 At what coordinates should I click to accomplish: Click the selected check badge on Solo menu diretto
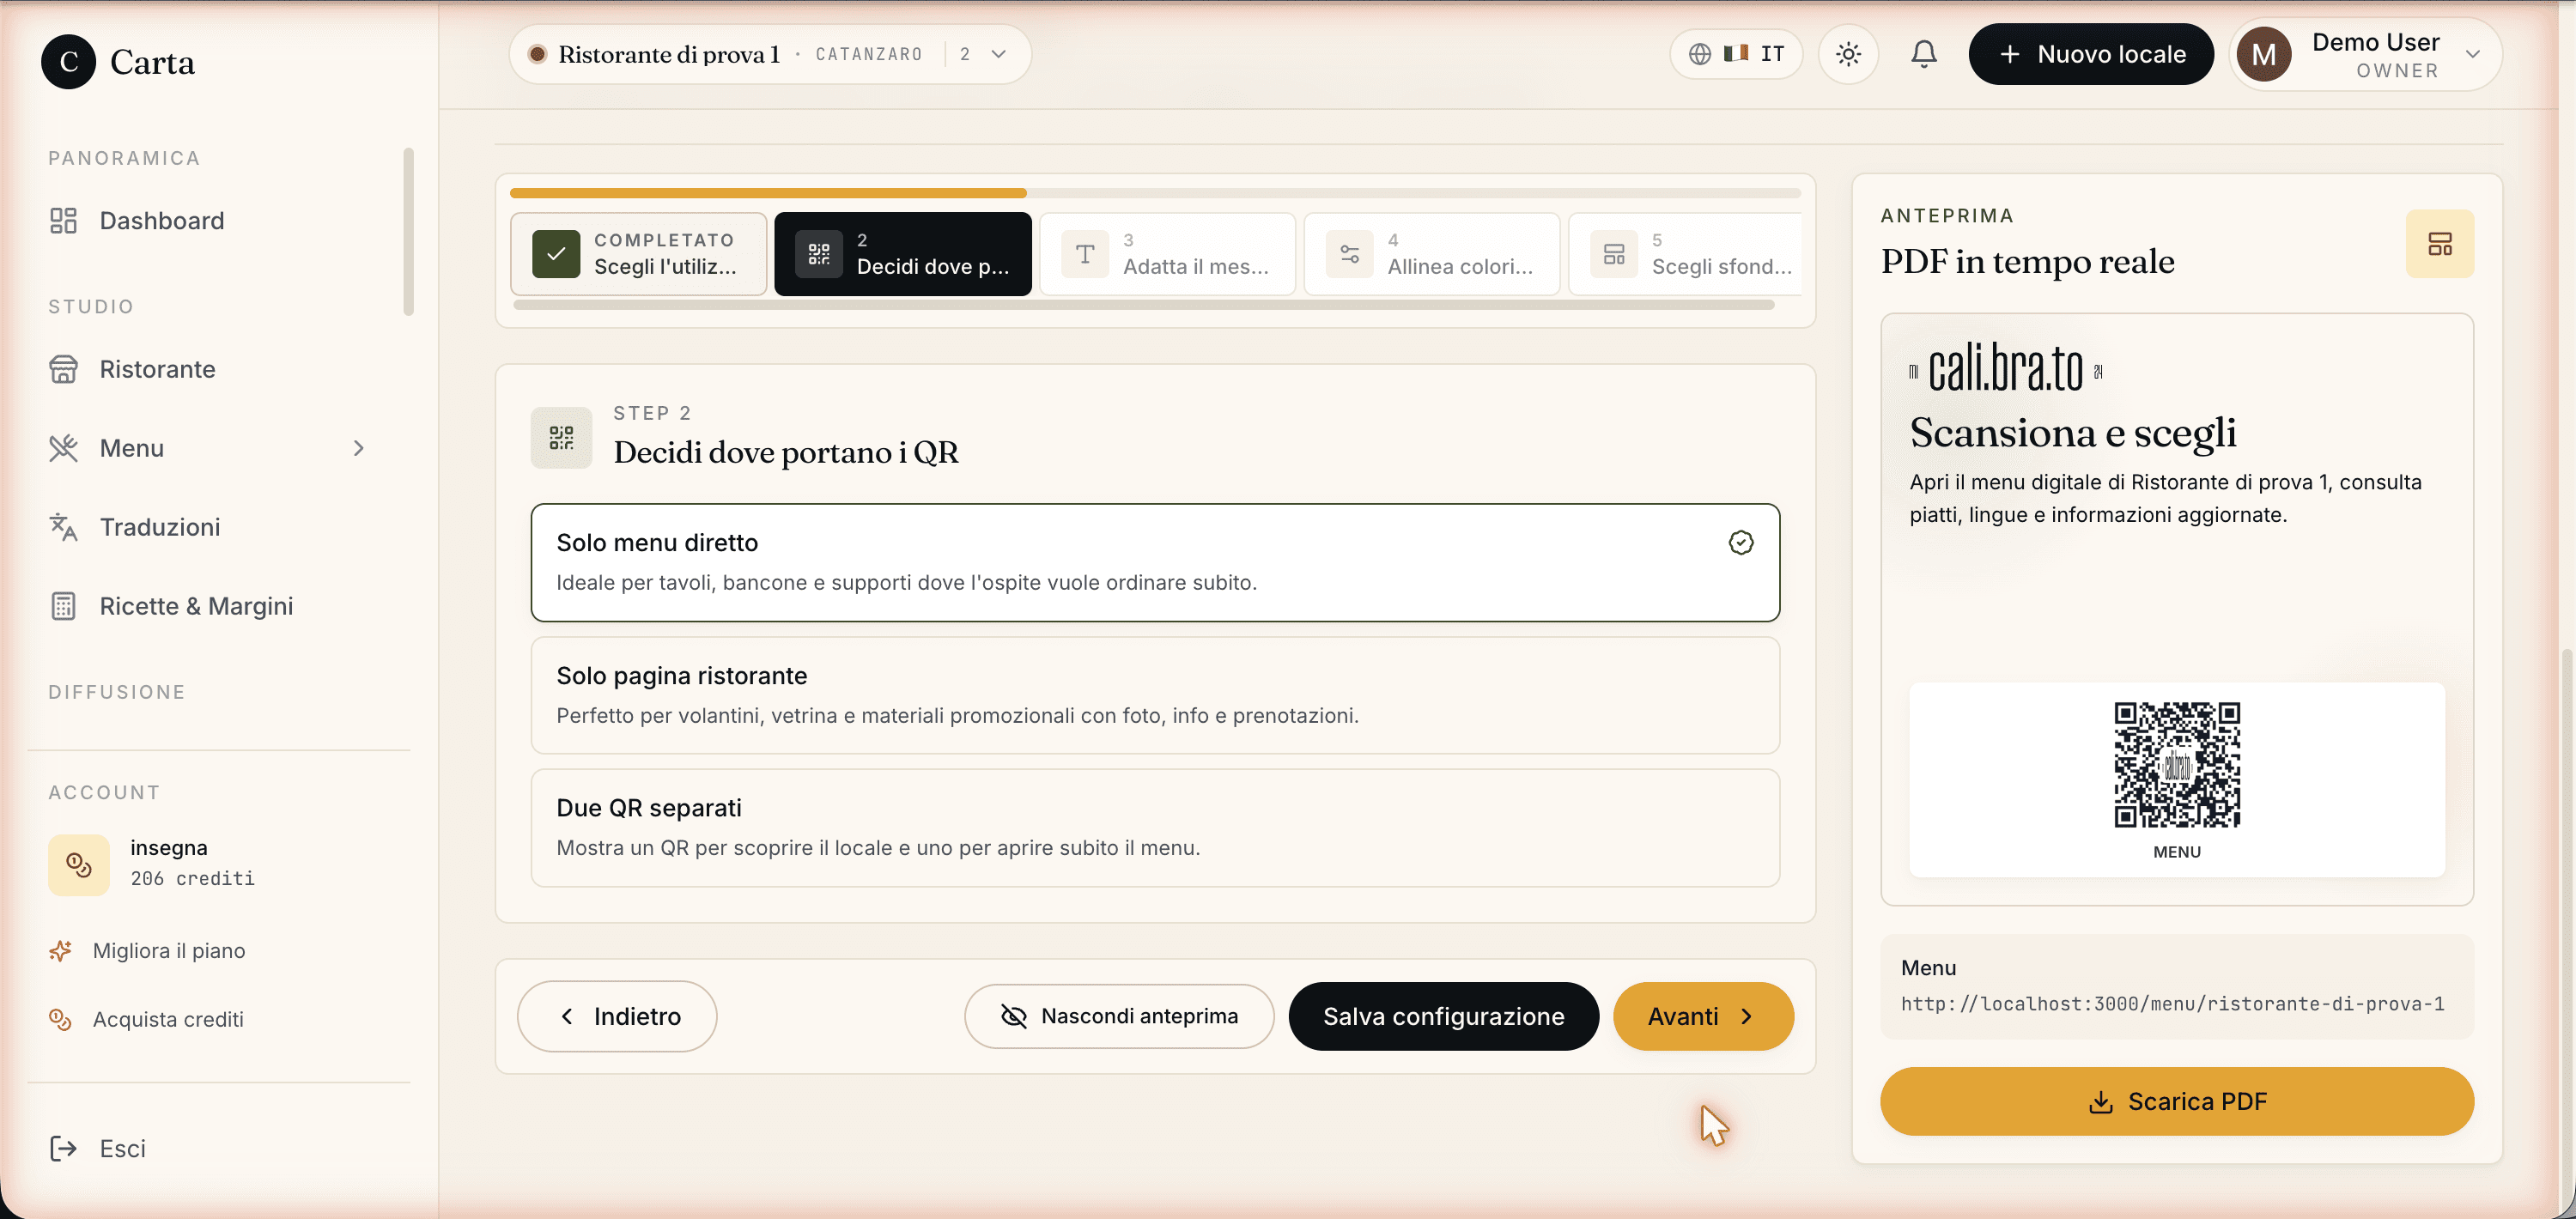point(1741,543)
